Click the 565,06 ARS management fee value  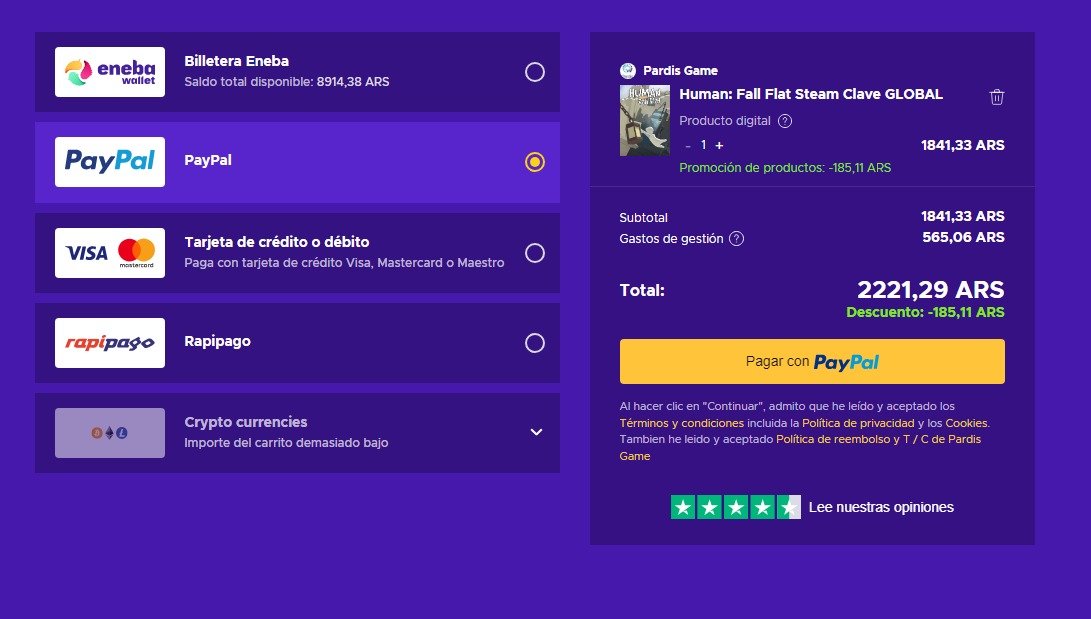click(963, 237)
